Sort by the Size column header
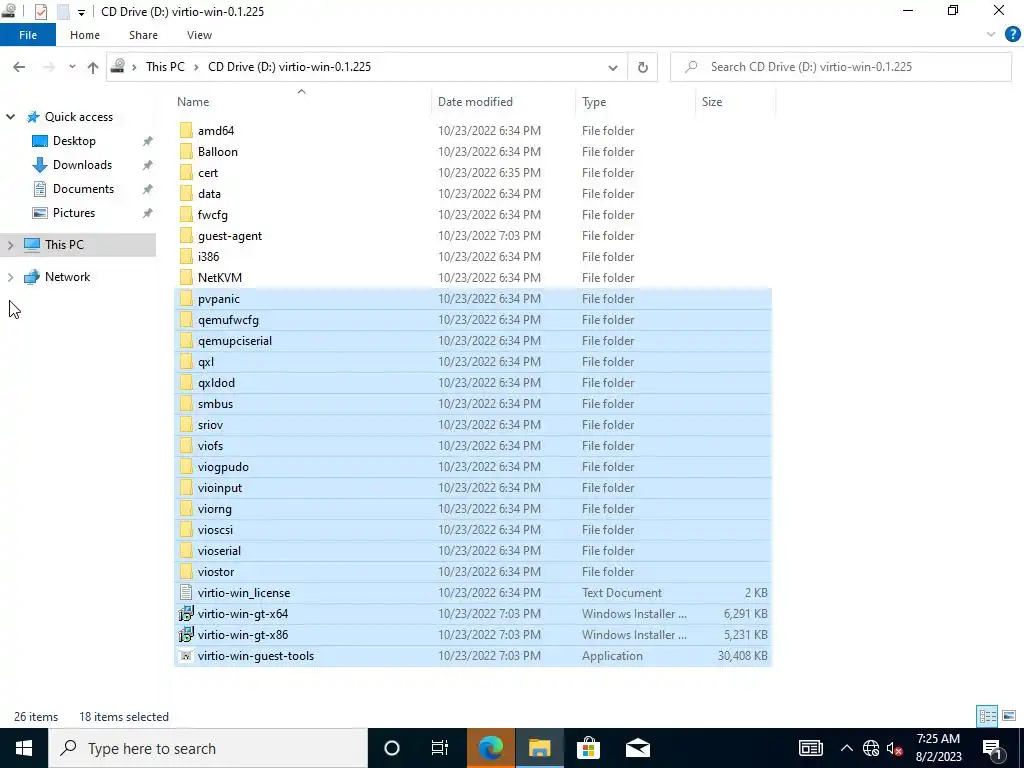The image size is (1024, 768). tap(735, 102)
